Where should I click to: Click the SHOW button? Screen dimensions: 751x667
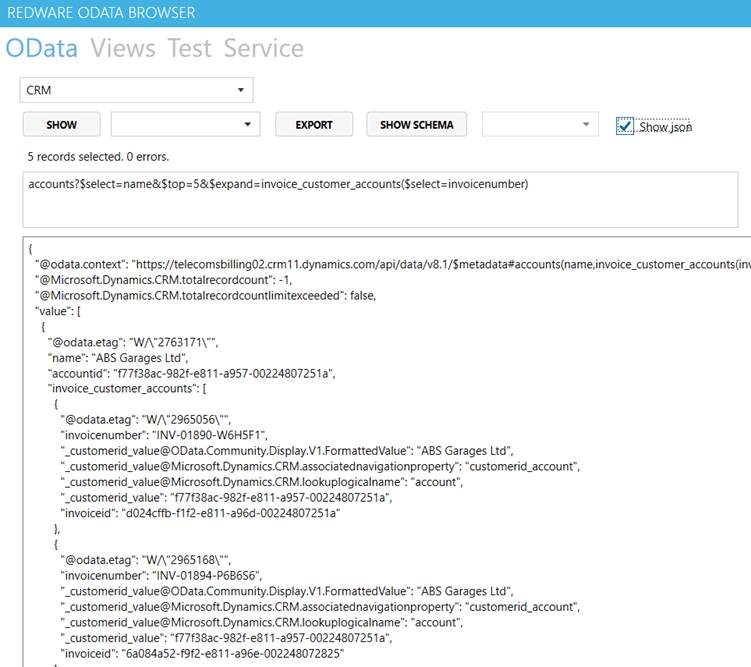click(x=61, y=124)
